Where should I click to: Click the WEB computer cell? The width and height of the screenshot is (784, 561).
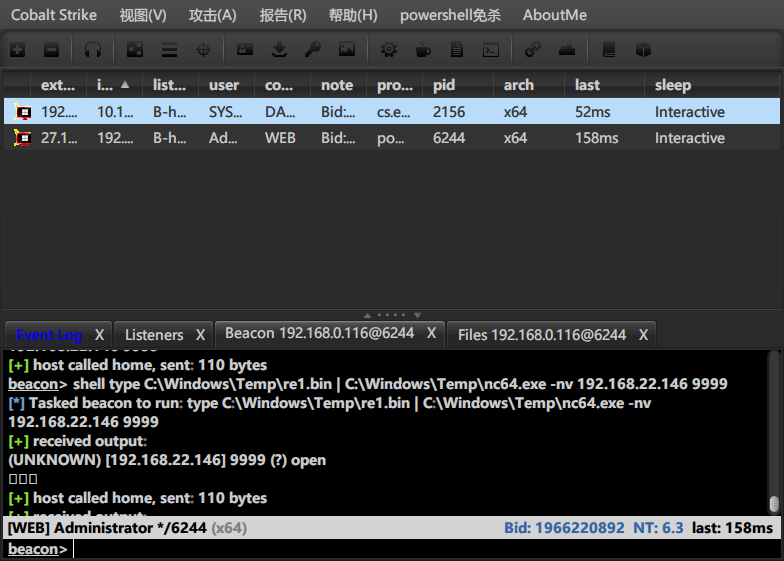coord(280,138)
